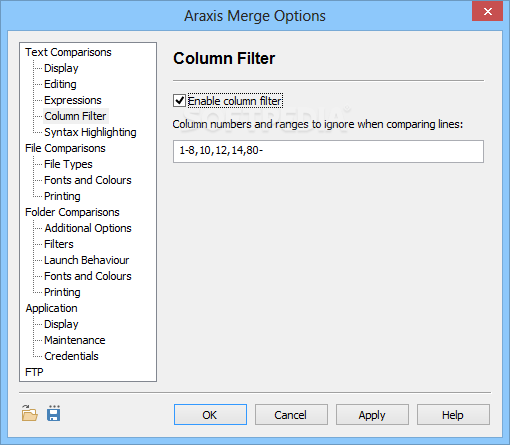
Task: Select the File Comparisons tree node
Action: 65,148
